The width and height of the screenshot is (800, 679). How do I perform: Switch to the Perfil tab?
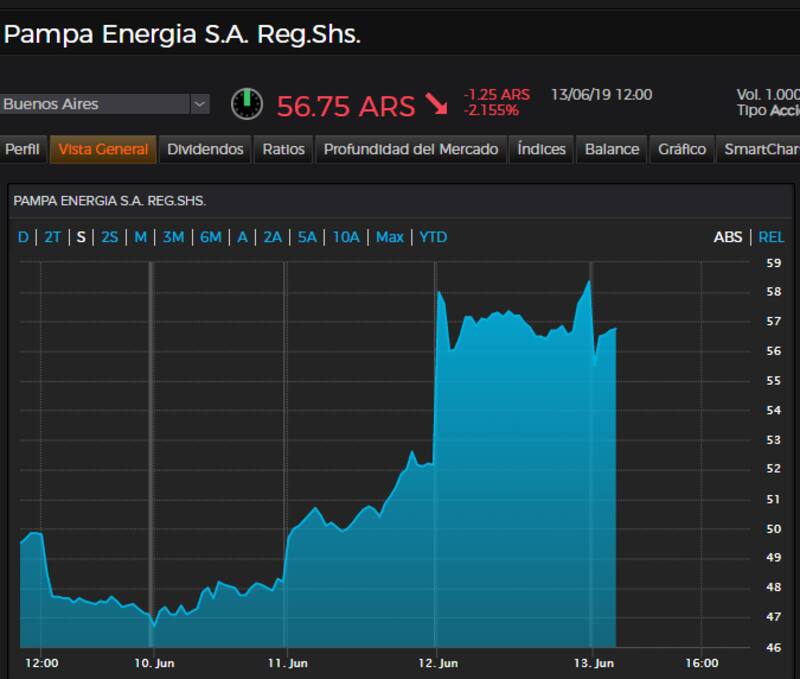tap(22, 149)
